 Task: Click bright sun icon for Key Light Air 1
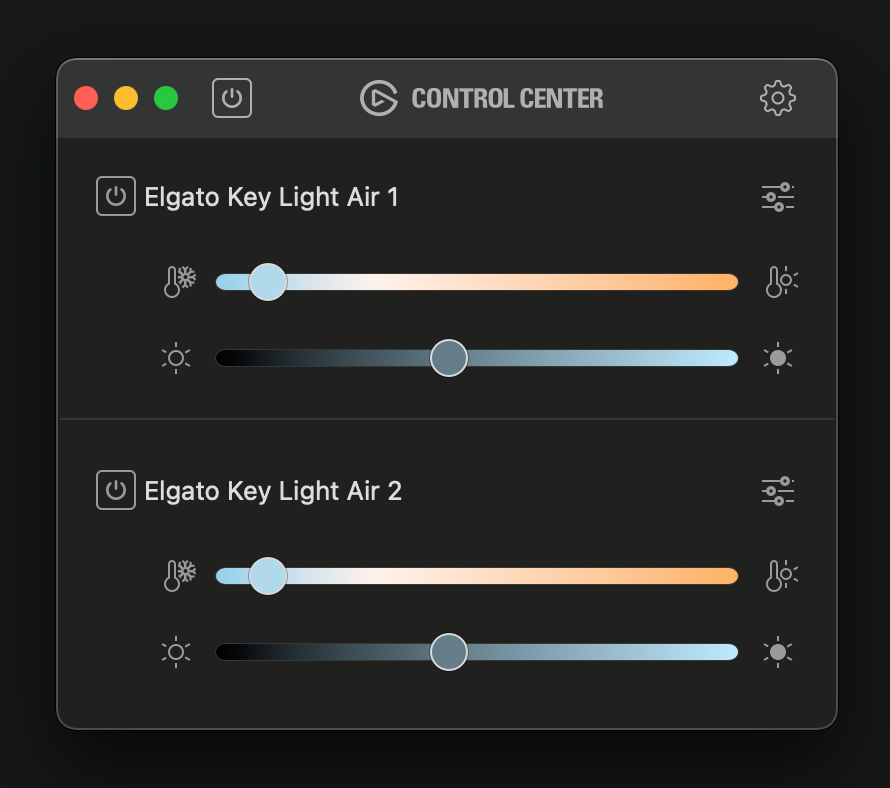tap(778, 358)
